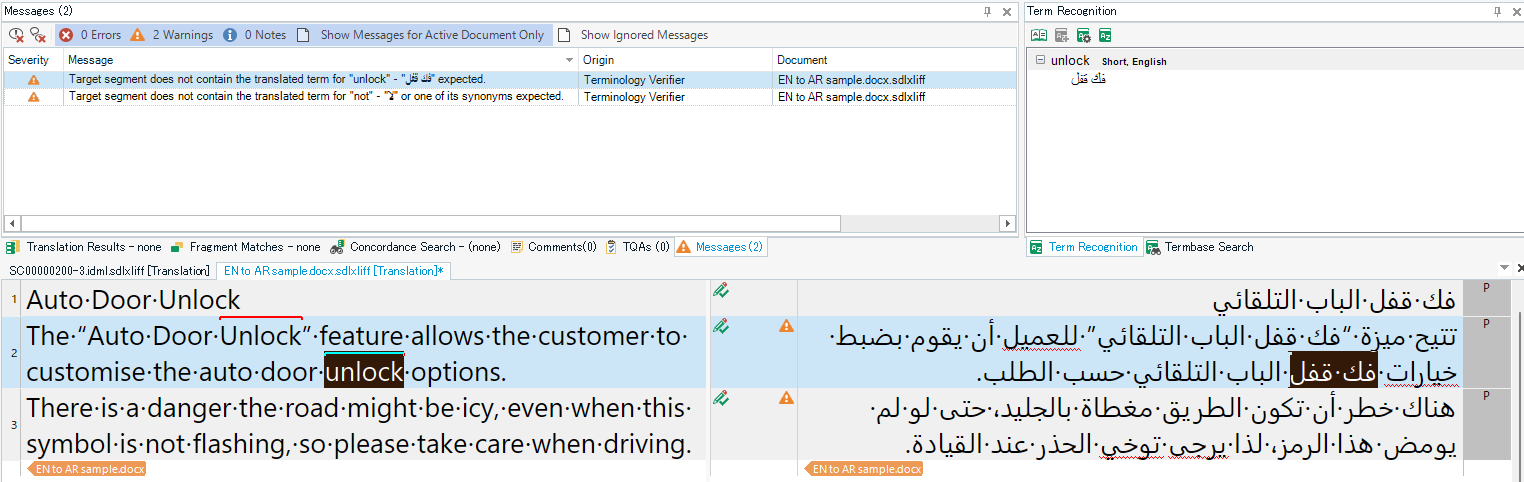1524x482 pixels.
Task: Click the second Term Recognition toolbar icon
Action: click(x=1061, y=35)
